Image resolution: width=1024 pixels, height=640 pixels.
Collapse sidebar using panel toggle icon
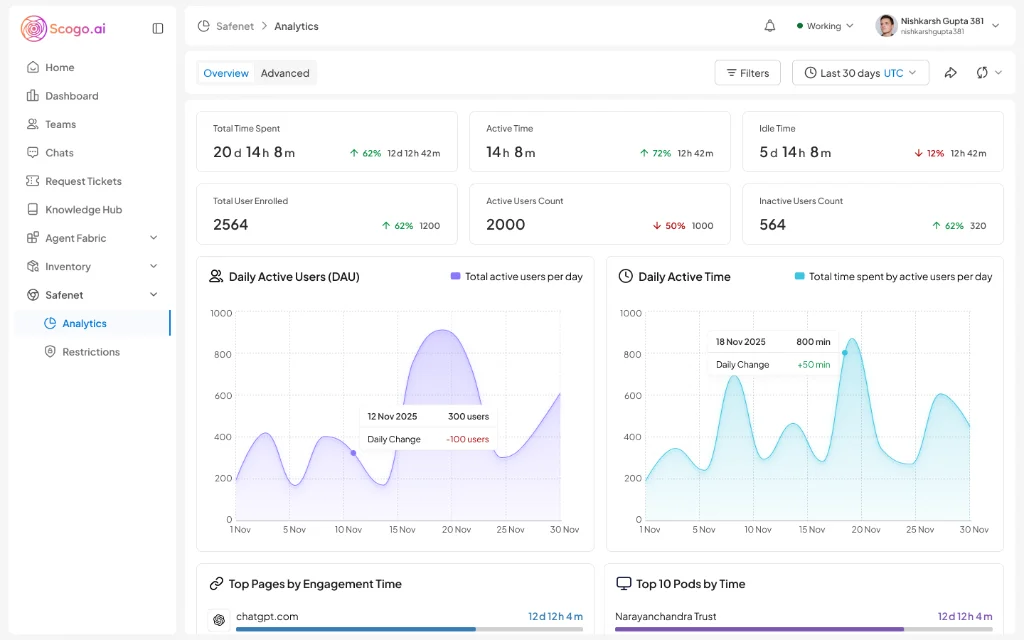tap(158, 28)
